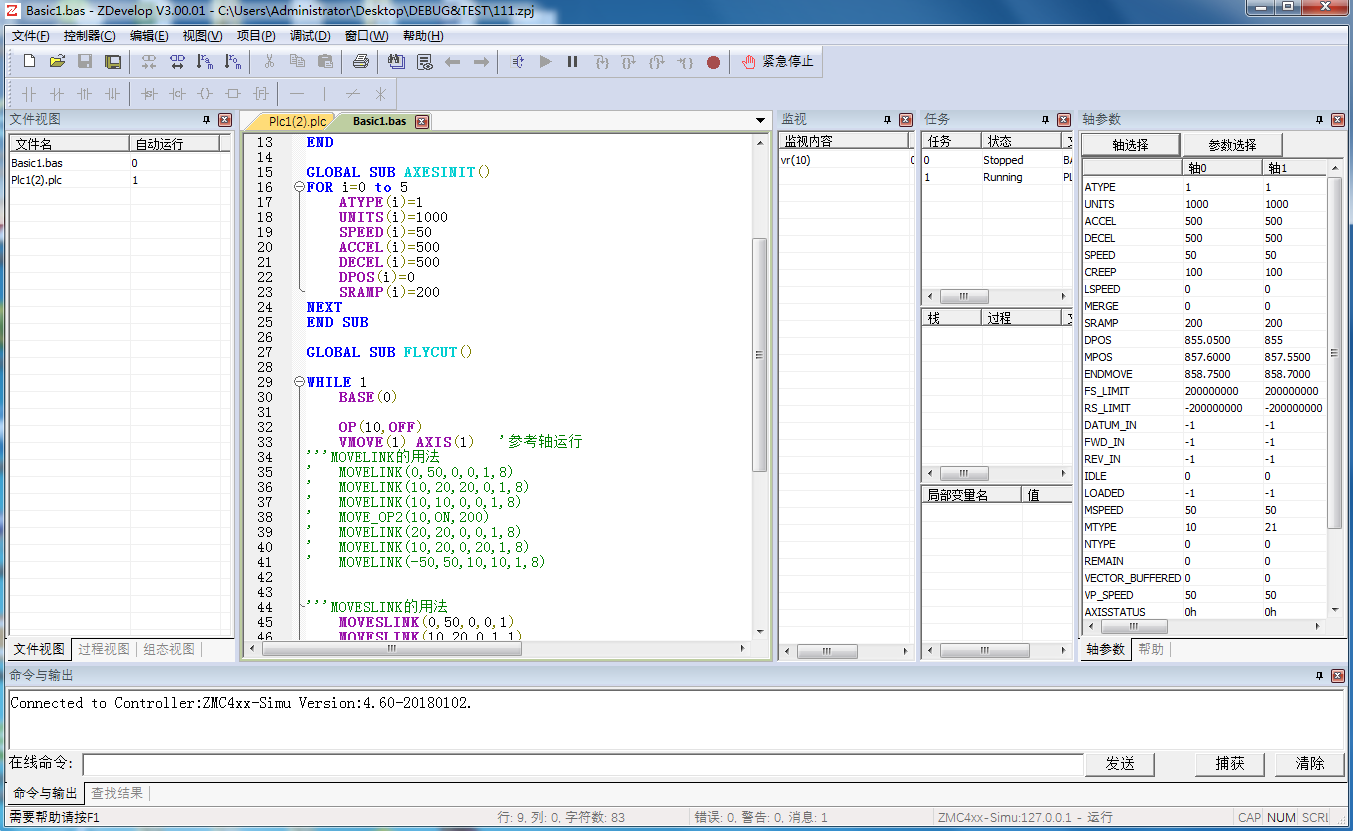
Task: Click the 在线命令 input field
Action: 583,764
